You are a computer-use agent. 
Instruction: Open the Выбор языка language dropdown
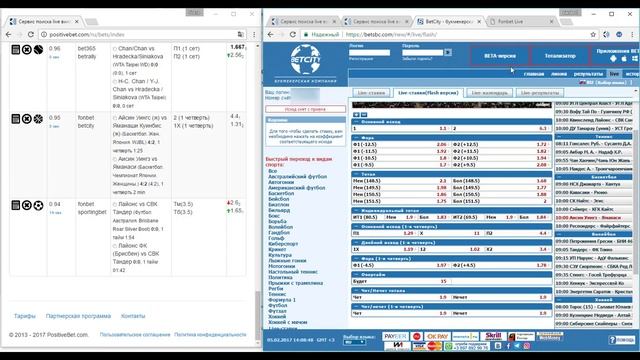(354, 342)
